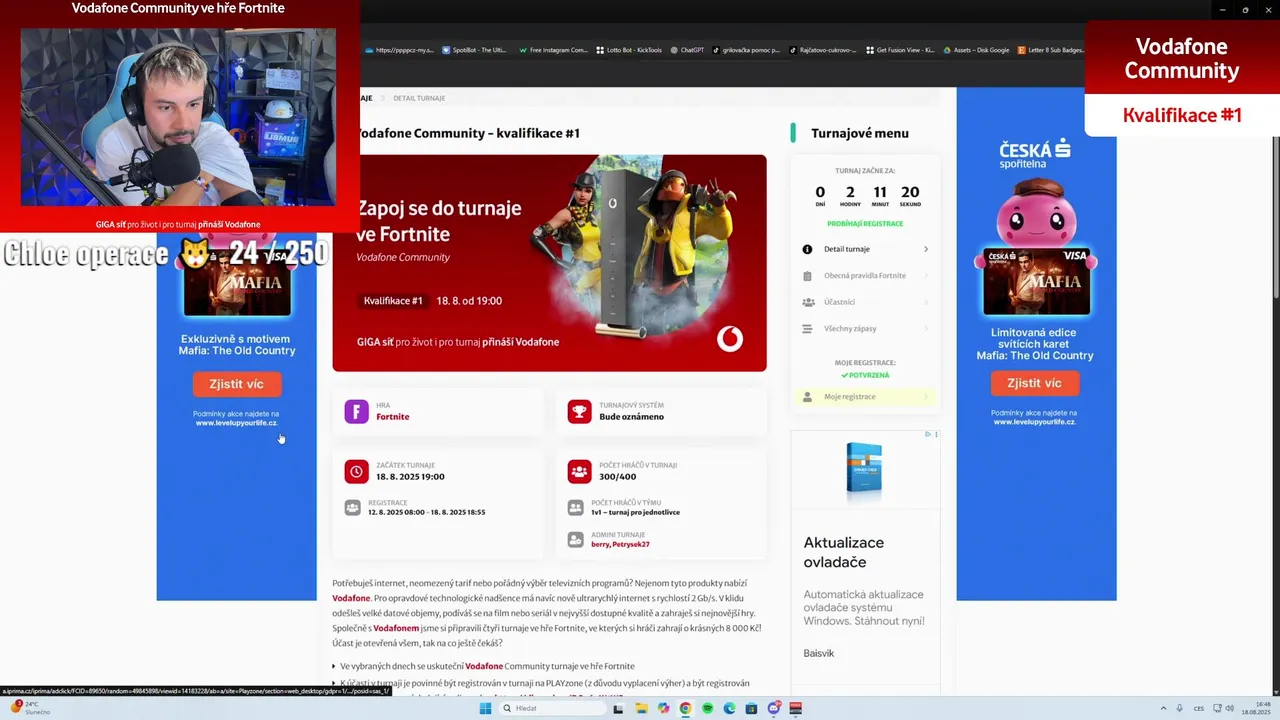Image resolution: width=1280 pixels, height=720 pixels.
Task: Expand Detail turnaje chevron in menu
Action: 926,249
